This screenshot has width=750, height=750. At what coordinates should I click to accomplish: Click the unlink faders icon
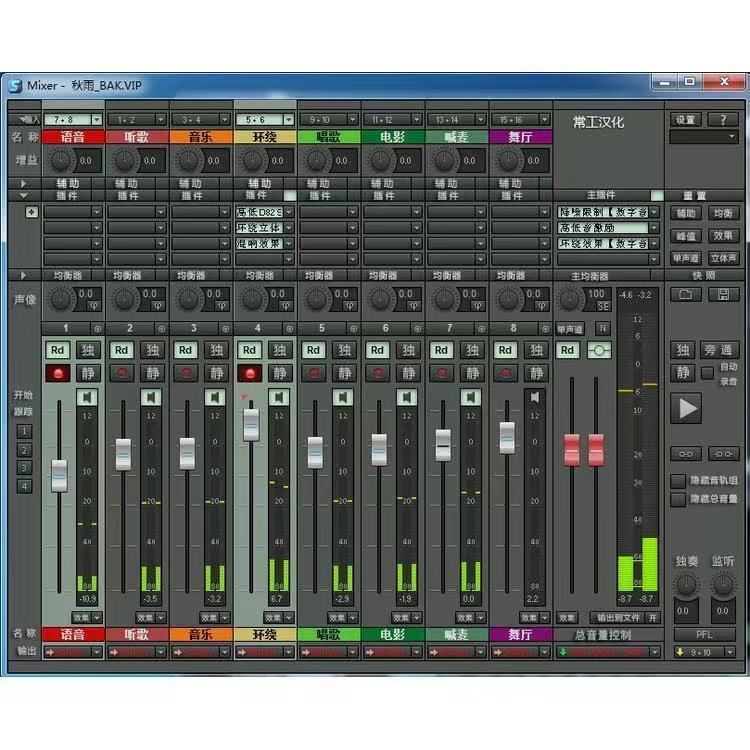[723, 453]
